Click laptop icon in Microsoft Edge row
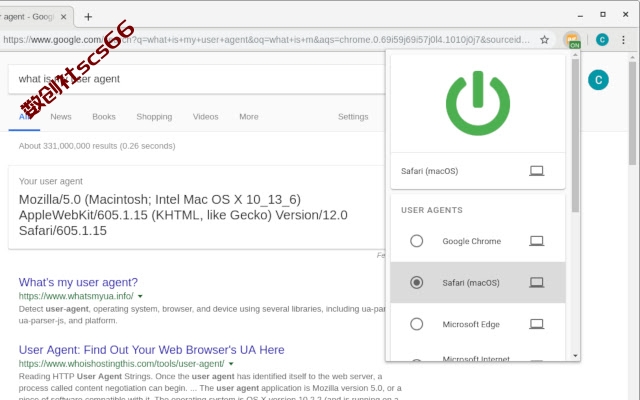The width and height of the screenshot is (640, 400). (x=536, y=324)
